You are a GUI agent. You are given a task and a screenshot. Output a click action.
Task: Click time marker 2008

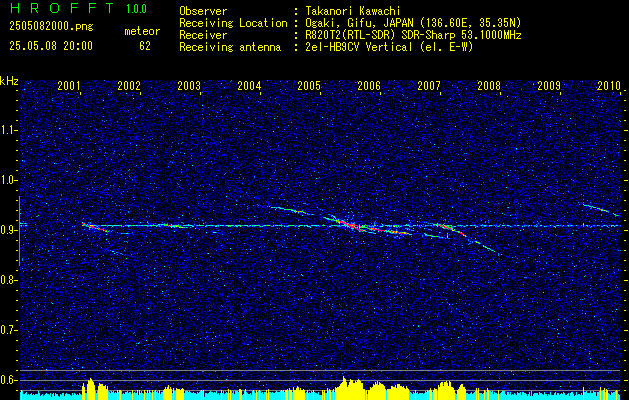point(489,85)
